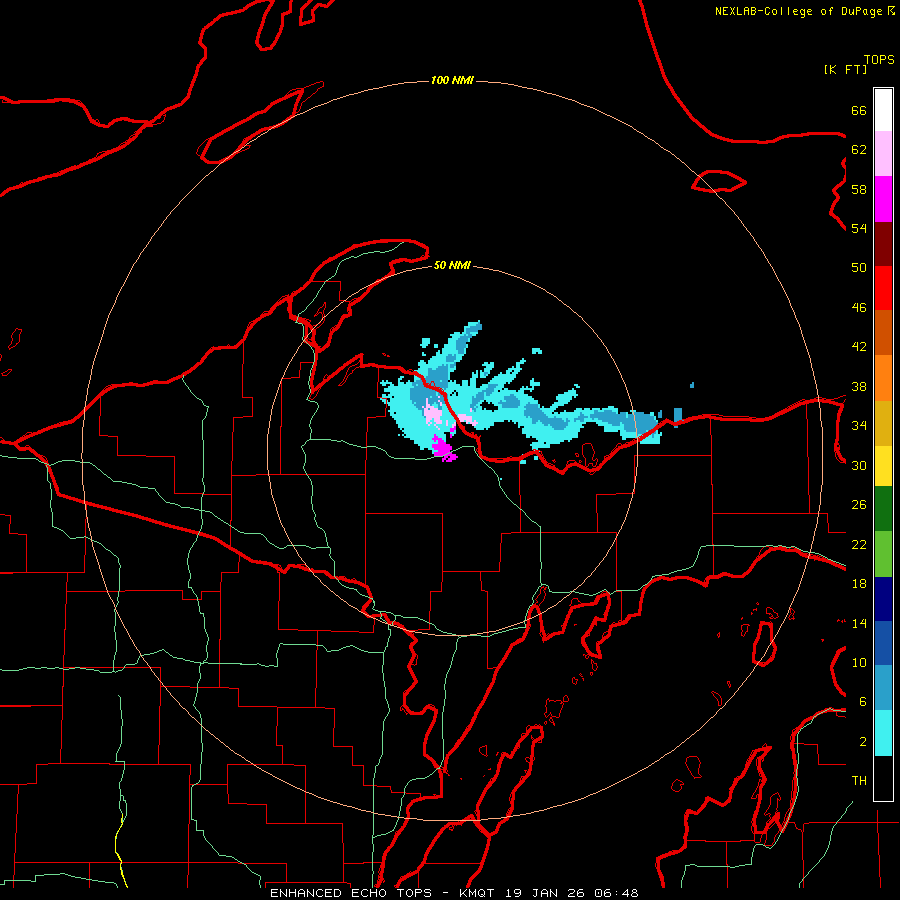Click the K FT units label
This screenshot has width=900, height=900.
click(845, 69)
